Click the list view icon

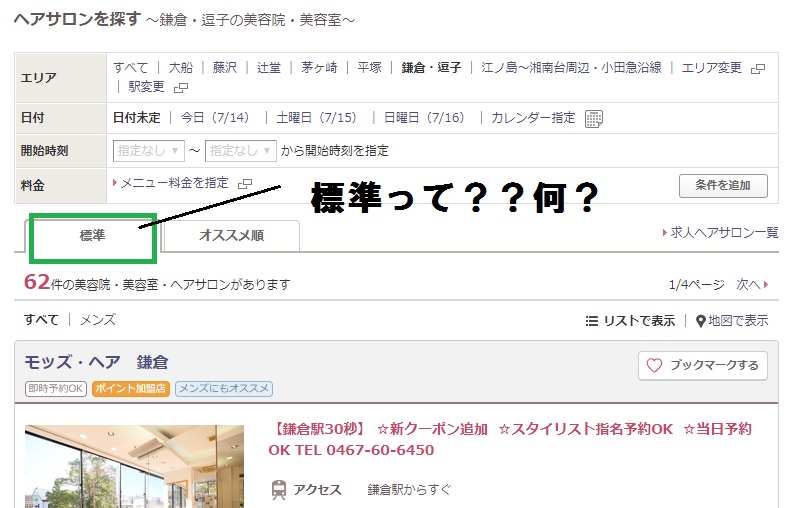coord(592,321)
